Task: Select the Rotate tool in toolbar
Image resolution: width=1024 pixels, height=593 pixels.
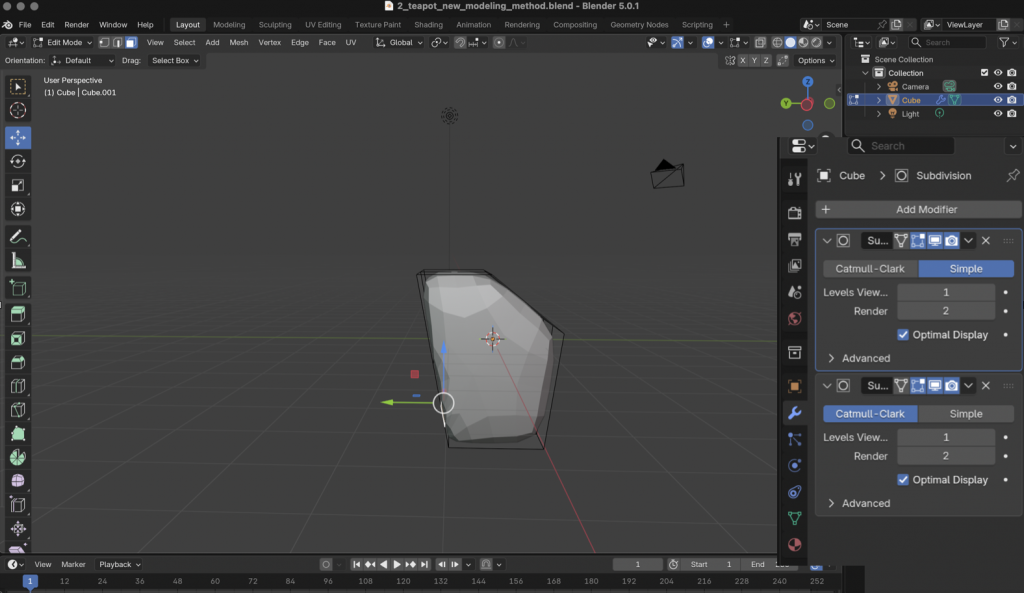Action: 18,161
